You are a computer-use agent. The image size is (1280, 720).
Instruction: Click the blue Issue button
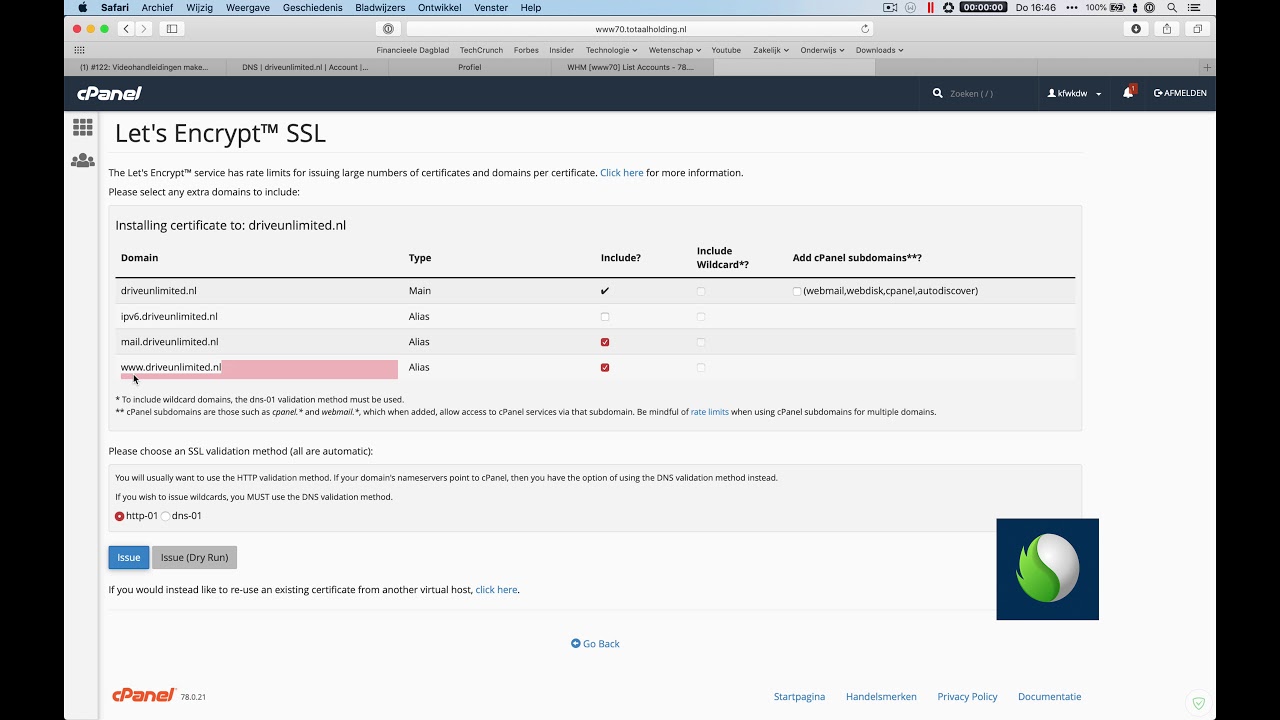click(x=129, y=557)
